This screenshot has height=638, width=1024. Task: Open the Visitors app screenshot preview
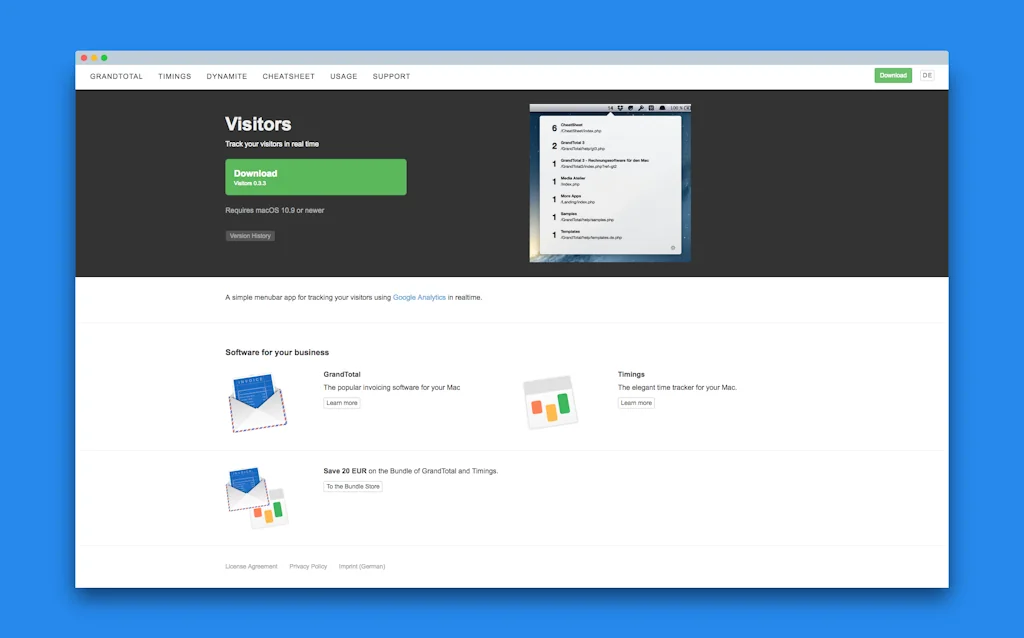pos(610,183)
